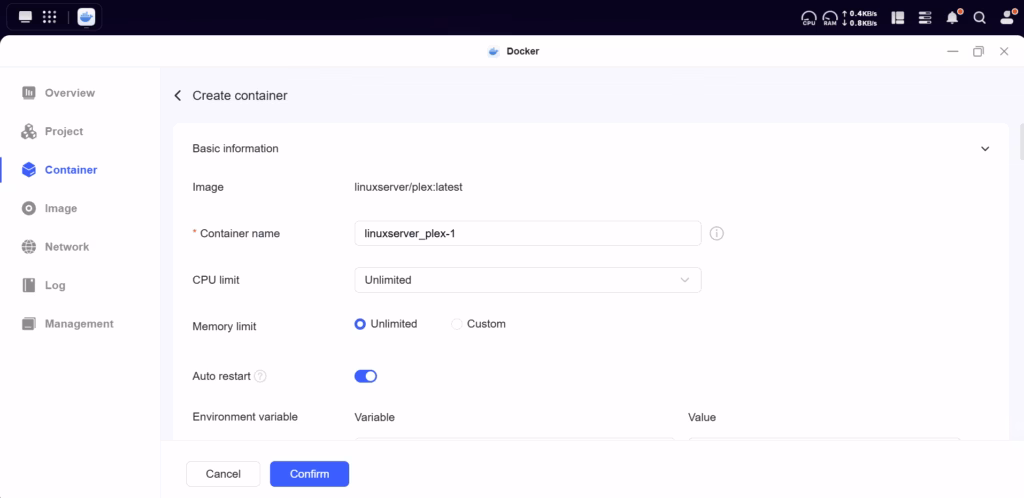Click the Auto restart help icon

[x=260, y=377]
